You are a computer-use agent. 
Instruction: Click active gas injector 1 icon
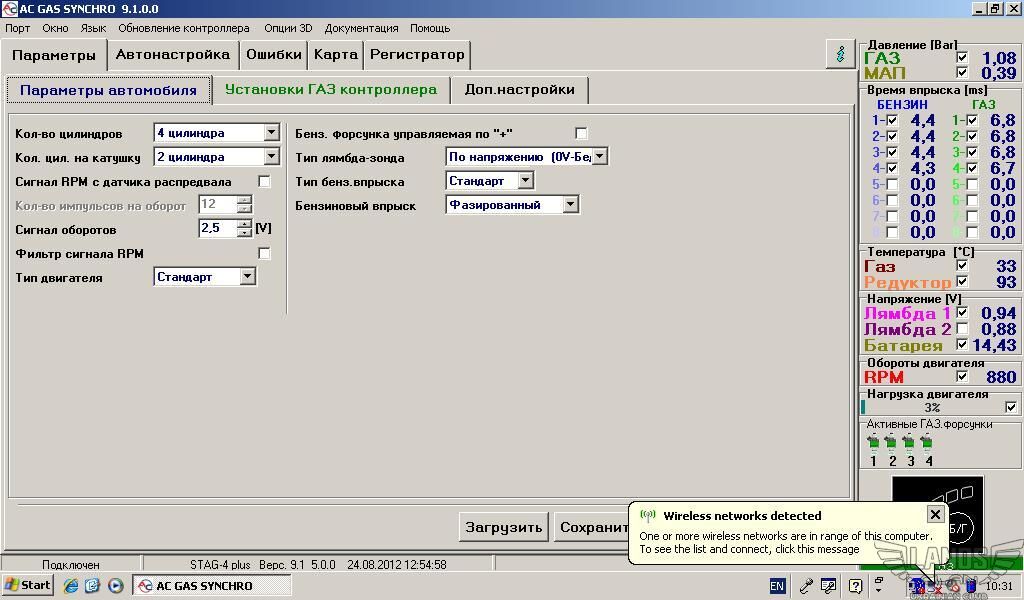point(873,443)
